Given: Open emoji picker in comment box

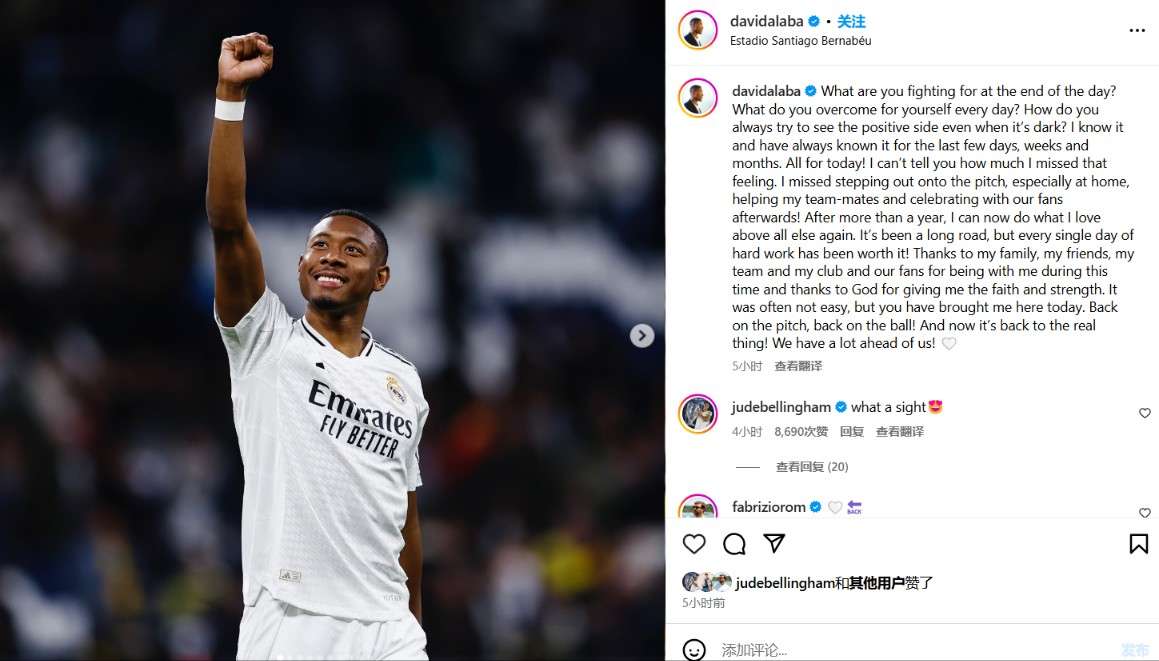Looking at the screenshot, I should (x=693, y=650).
